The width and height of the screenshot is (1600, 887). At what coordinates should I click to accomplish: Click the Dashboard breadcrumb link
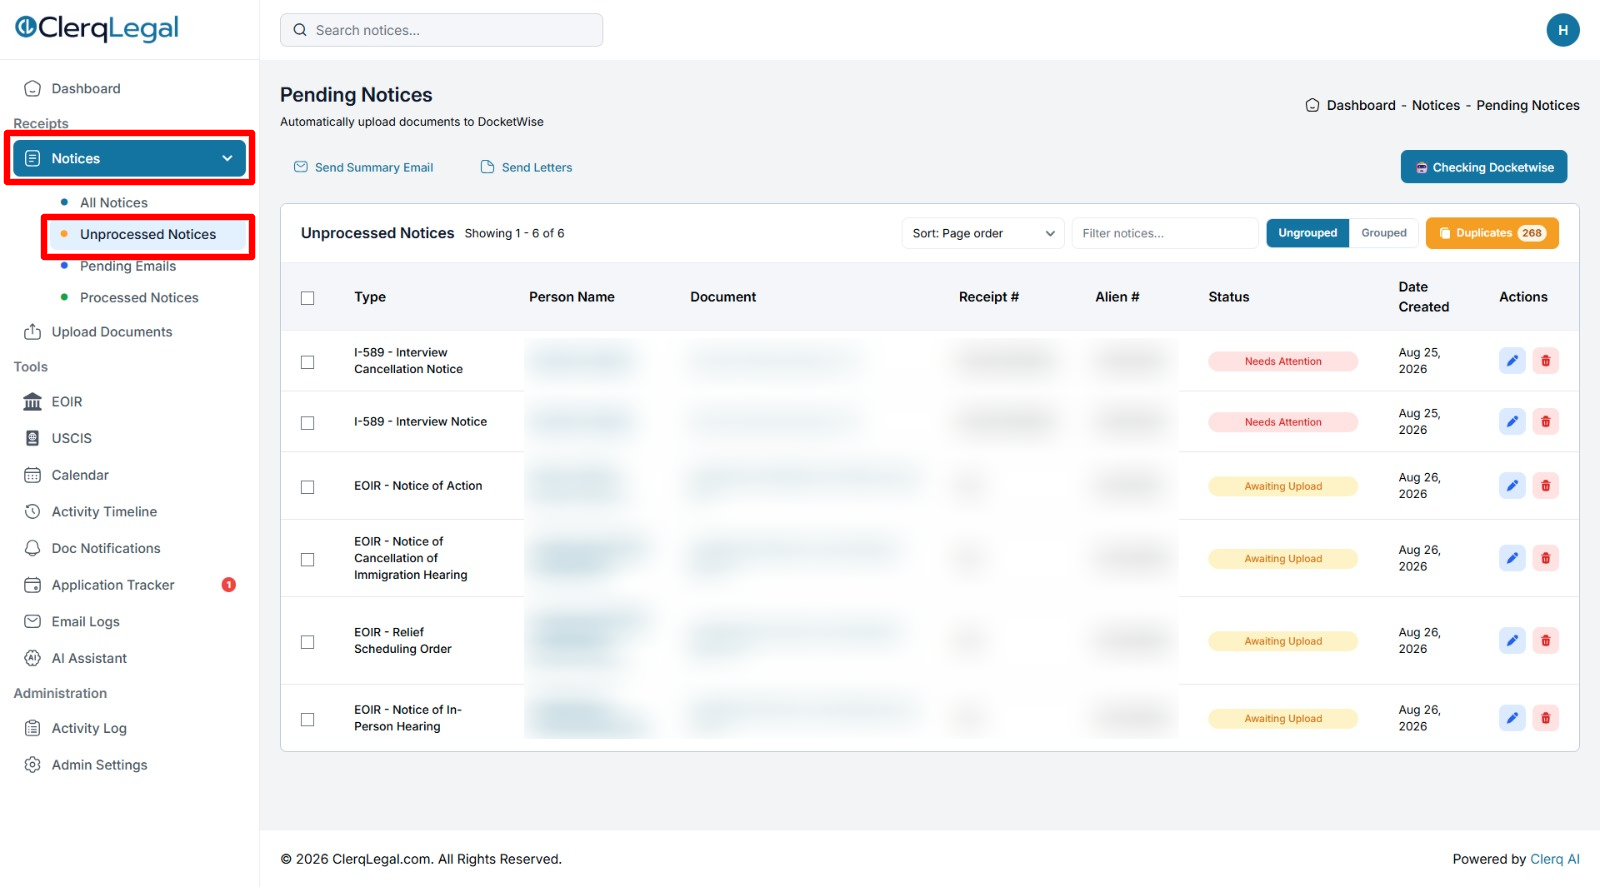1361,105
